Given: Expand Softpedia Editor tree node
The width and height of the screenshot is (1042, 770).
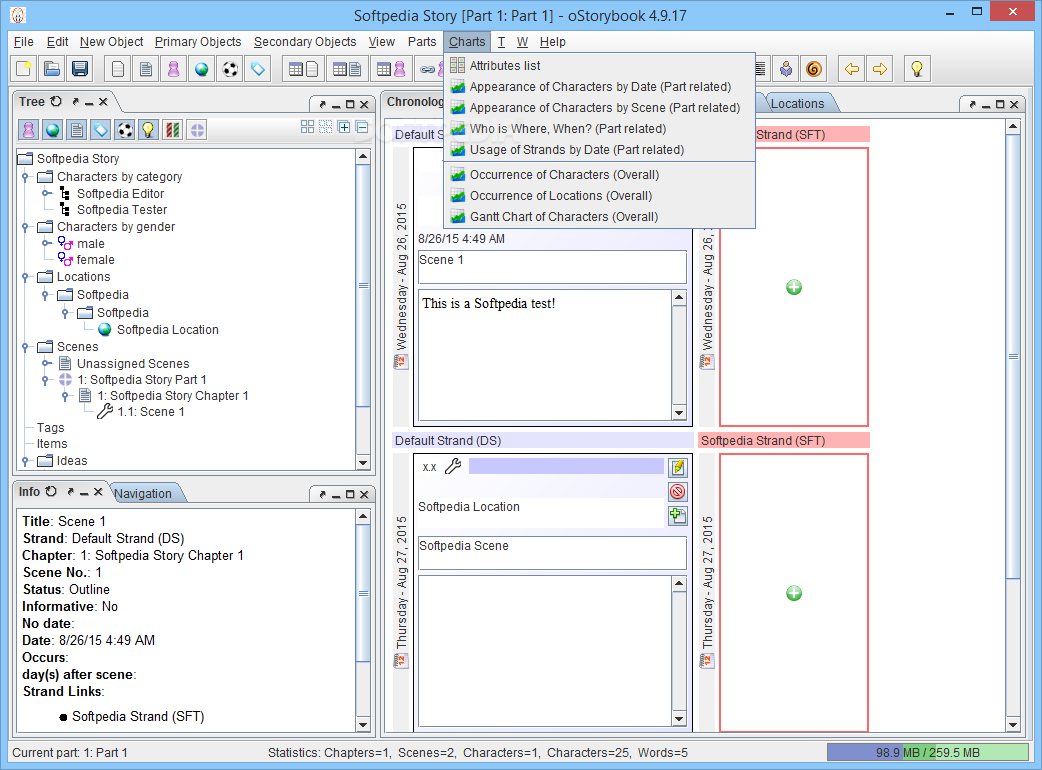Looking at the screenshot, I should 46,193.
